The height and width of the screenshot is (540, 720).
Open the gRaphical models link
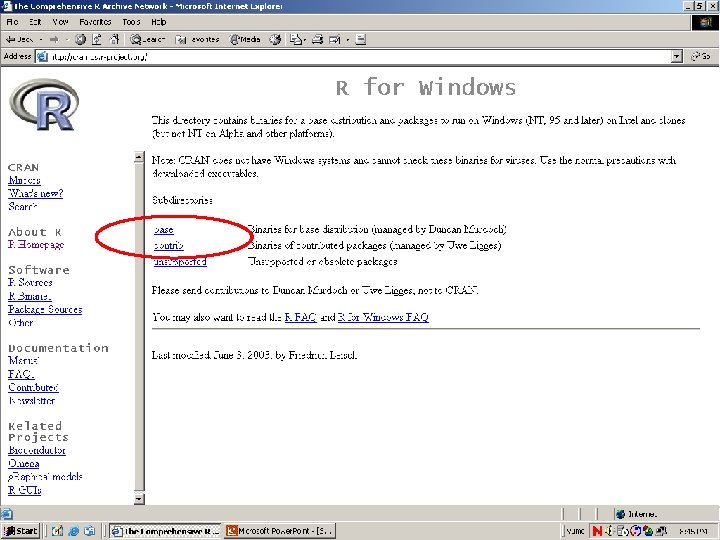[45, 477]
